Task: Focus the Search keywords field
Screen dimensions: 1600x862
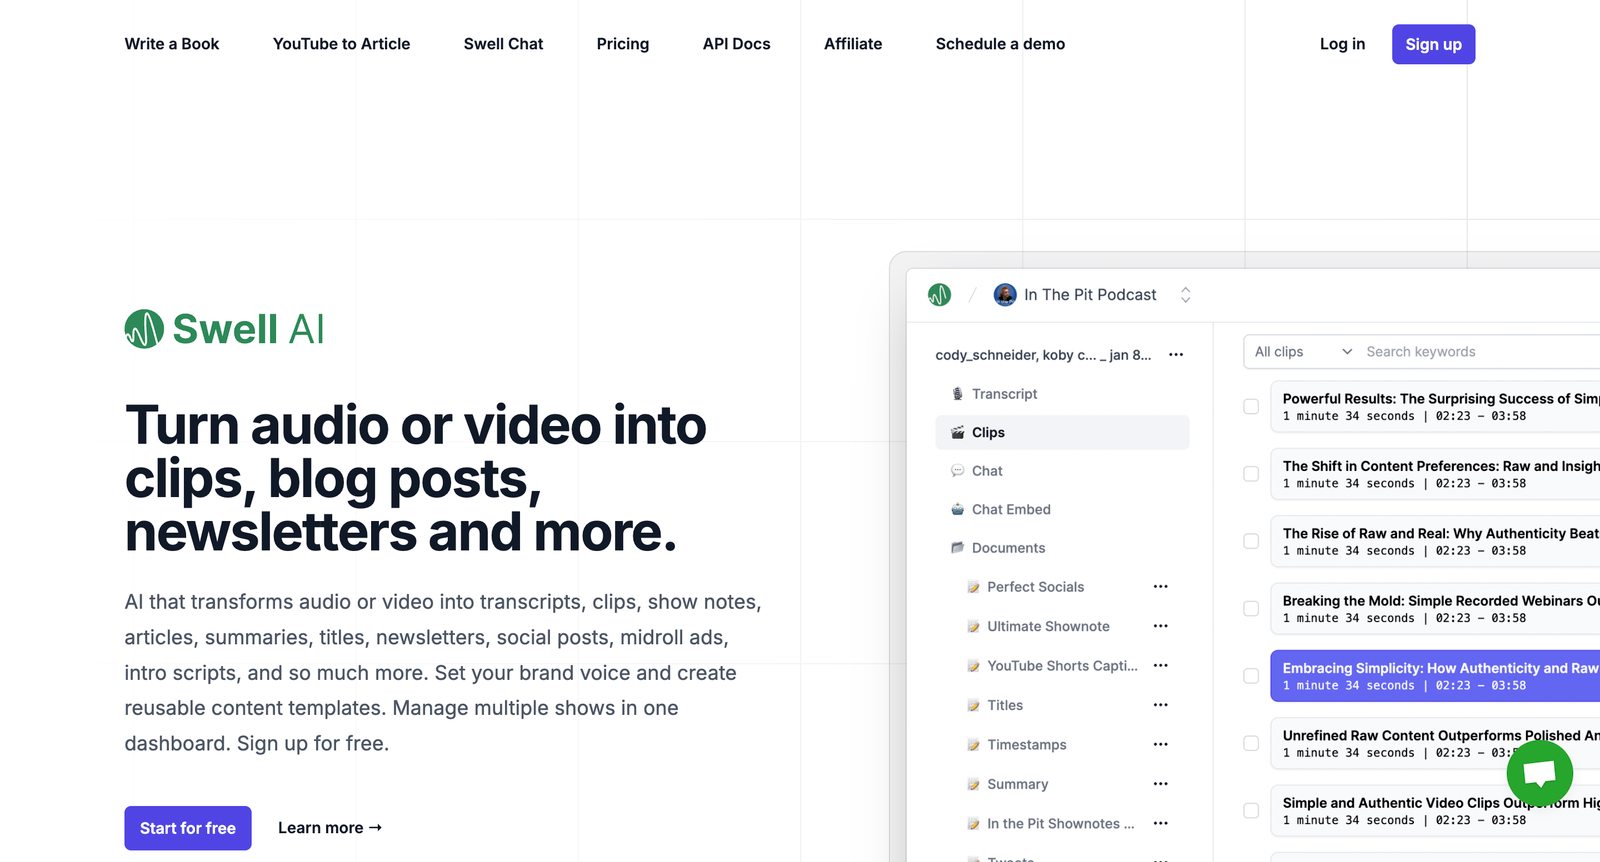Action: pos(1480,352)
